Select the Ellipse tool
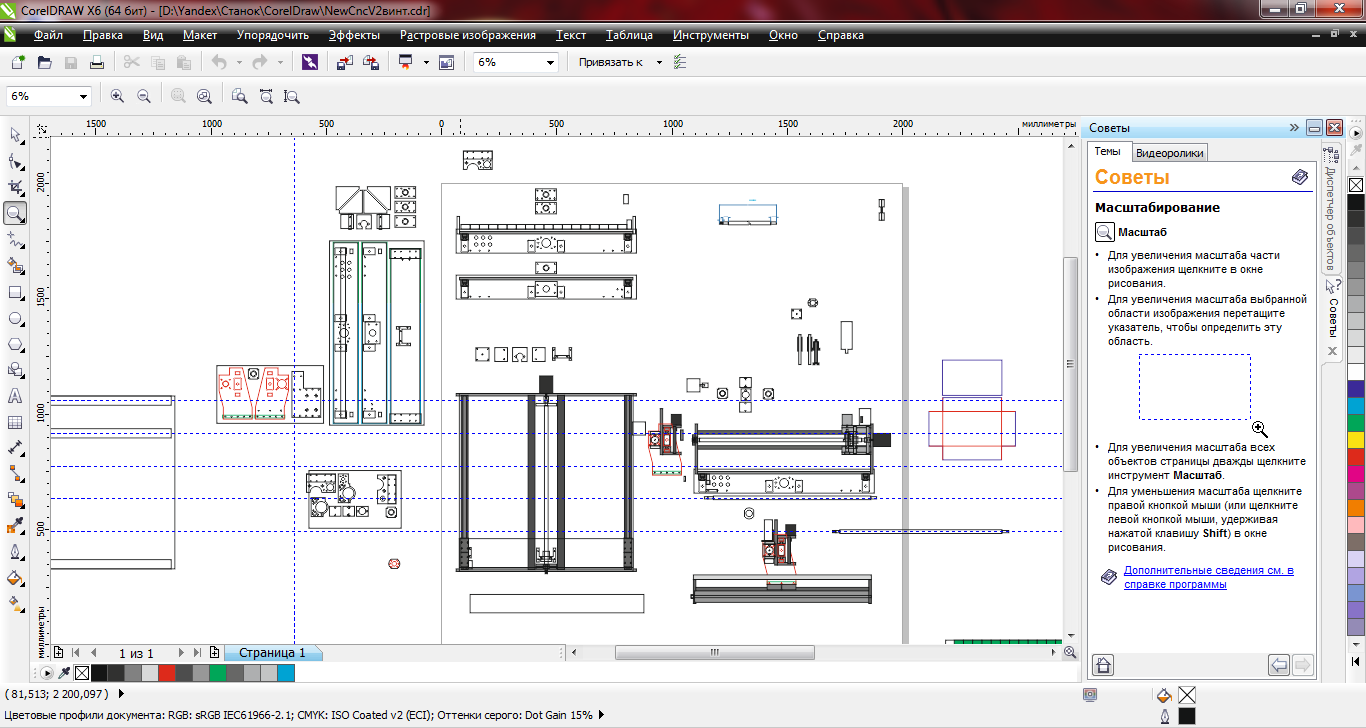 point(15,318)
